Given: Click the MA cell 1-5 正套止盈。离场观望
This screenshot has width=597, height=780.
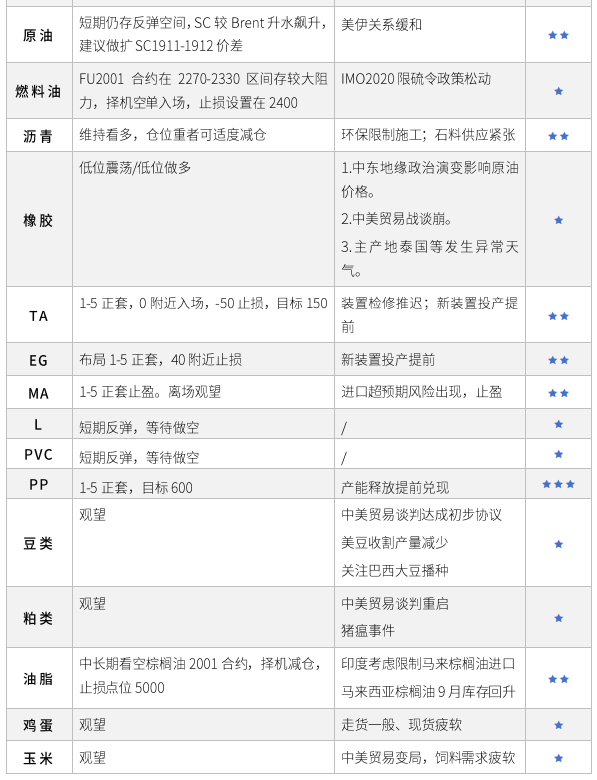Looking at the screenshot, I should coord(150,392).
